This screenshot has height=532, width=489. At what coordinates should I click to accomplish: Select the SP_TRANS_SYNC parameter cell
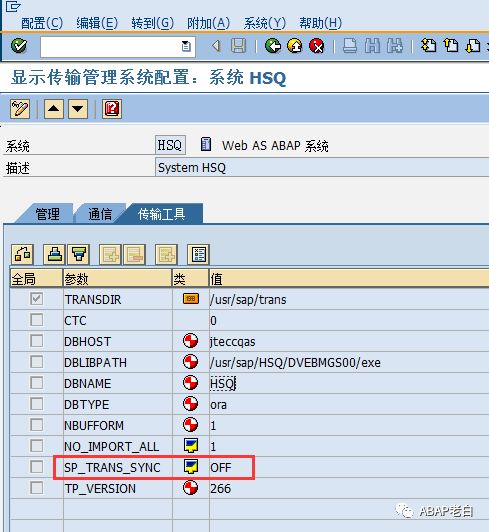tap(117, 468)
